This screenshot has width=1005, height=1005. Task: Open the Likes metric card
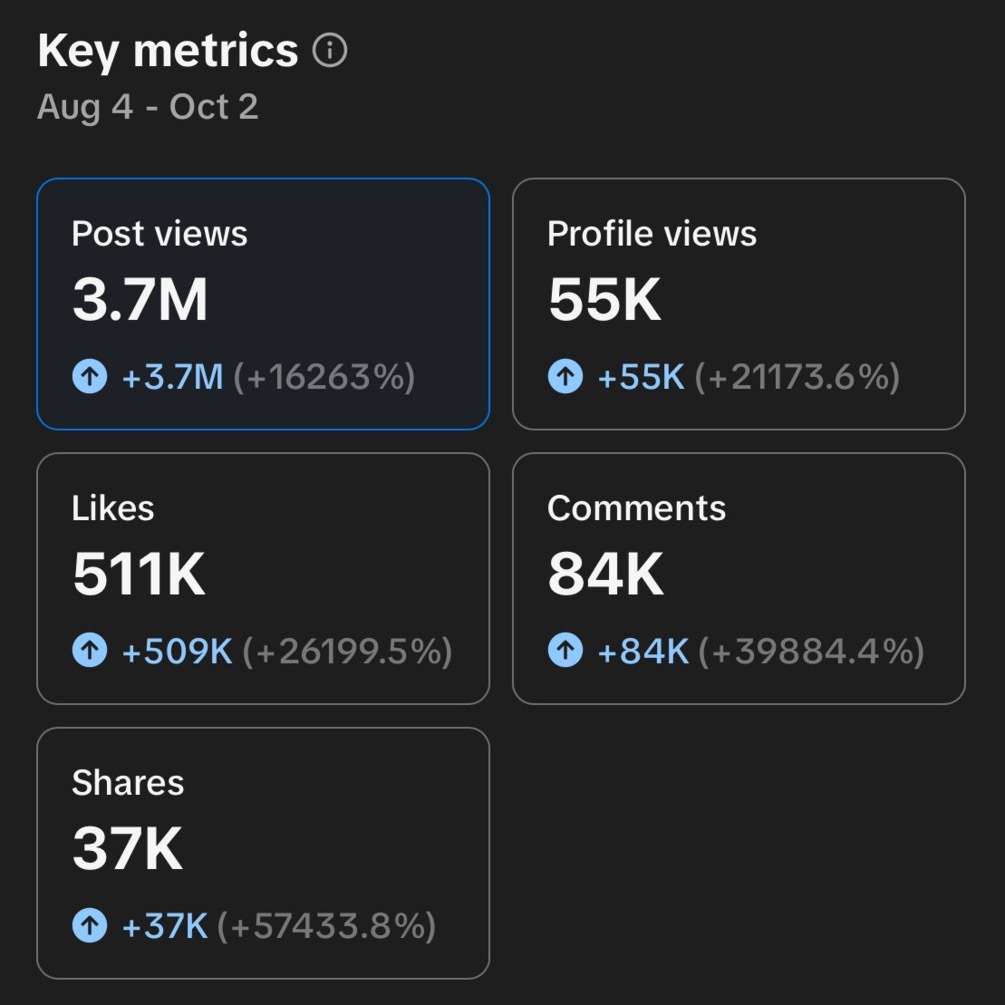[263, 578]
